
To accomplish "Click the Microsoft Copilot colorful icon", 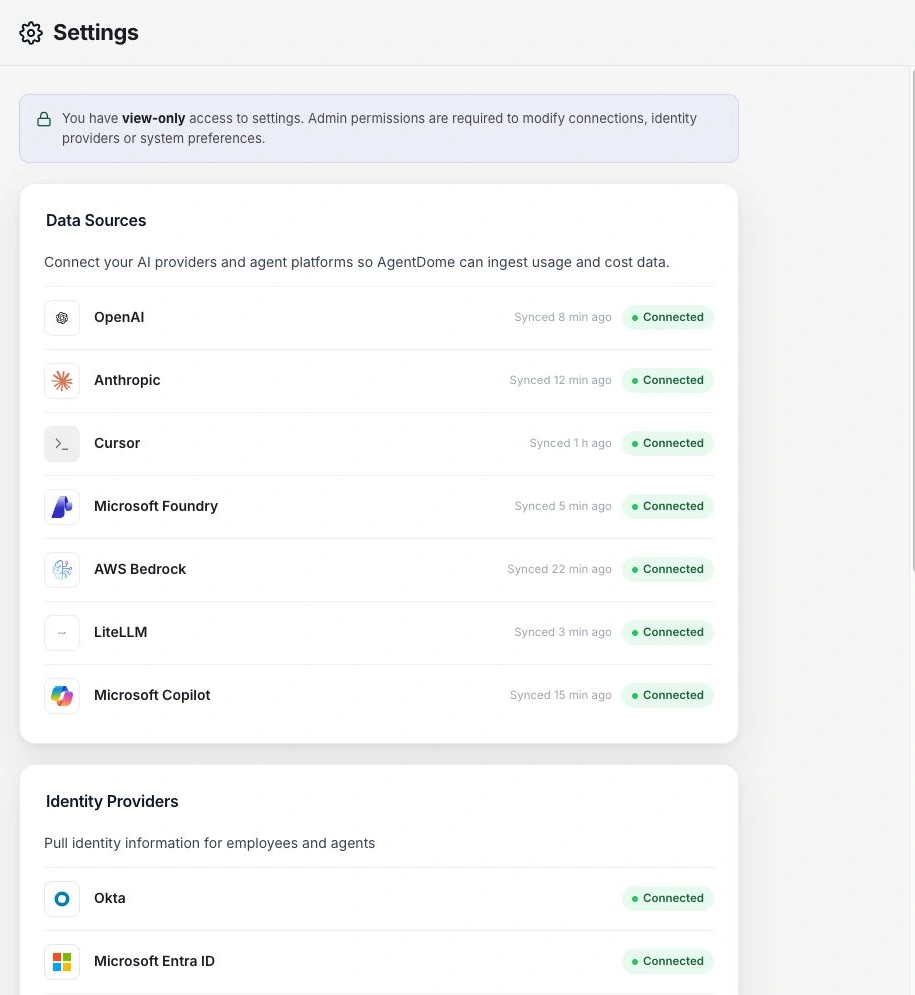I will click(62, 695).
